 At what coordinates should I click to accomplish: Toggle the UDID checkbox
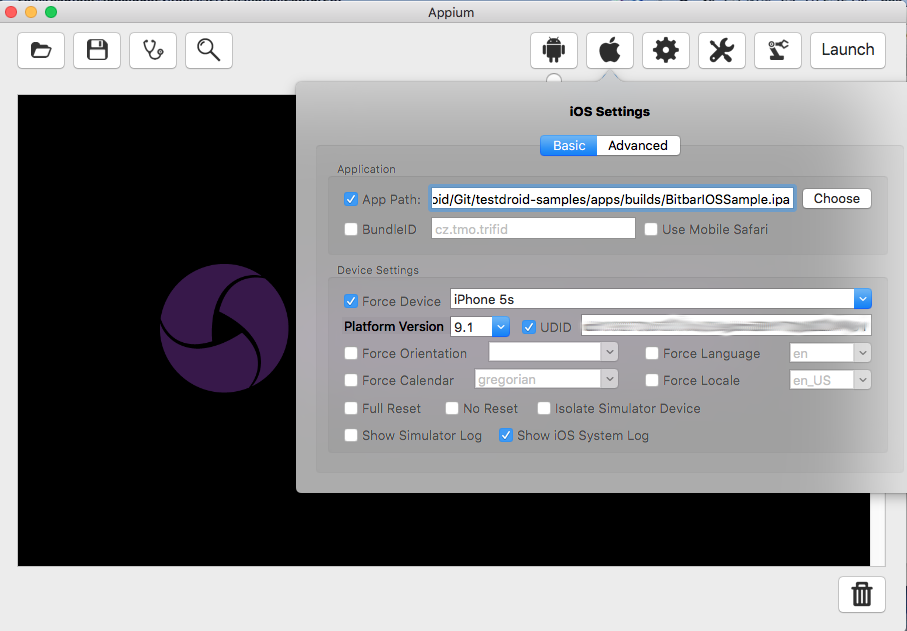(x=529, y=327)
